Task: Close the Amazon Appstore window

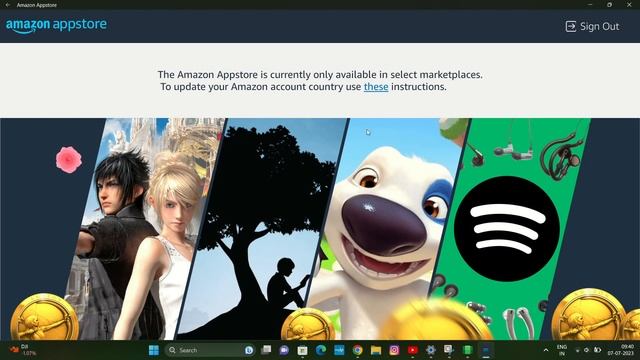Action: [629, 5]
